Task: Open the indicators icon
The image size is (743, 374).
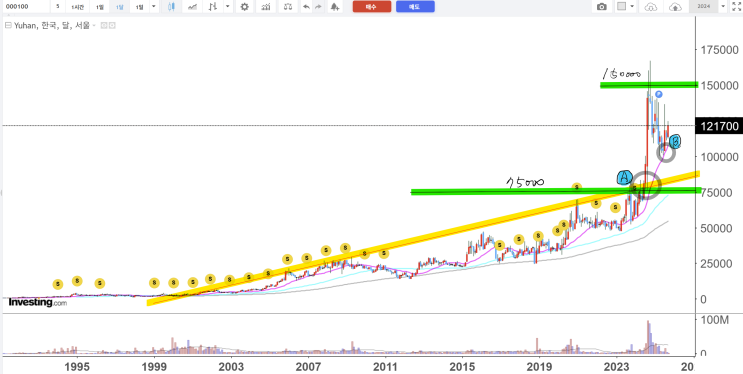Action: 266,7
